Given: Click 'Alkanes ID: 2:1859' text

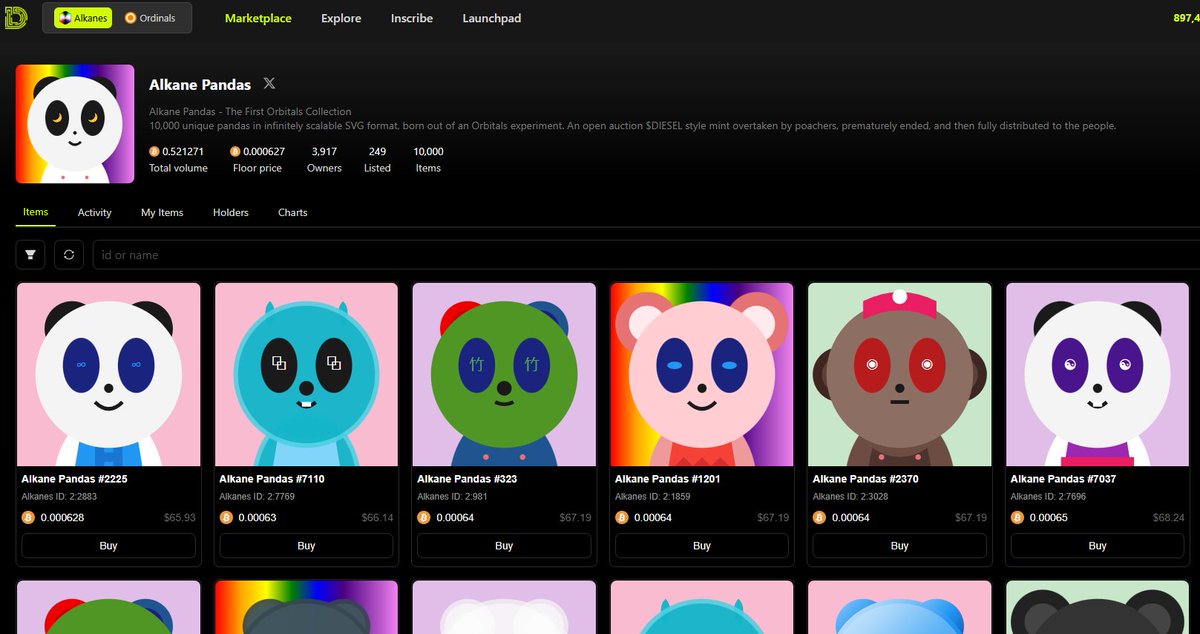Looking at the screenshot, I should tap(654, 497).
